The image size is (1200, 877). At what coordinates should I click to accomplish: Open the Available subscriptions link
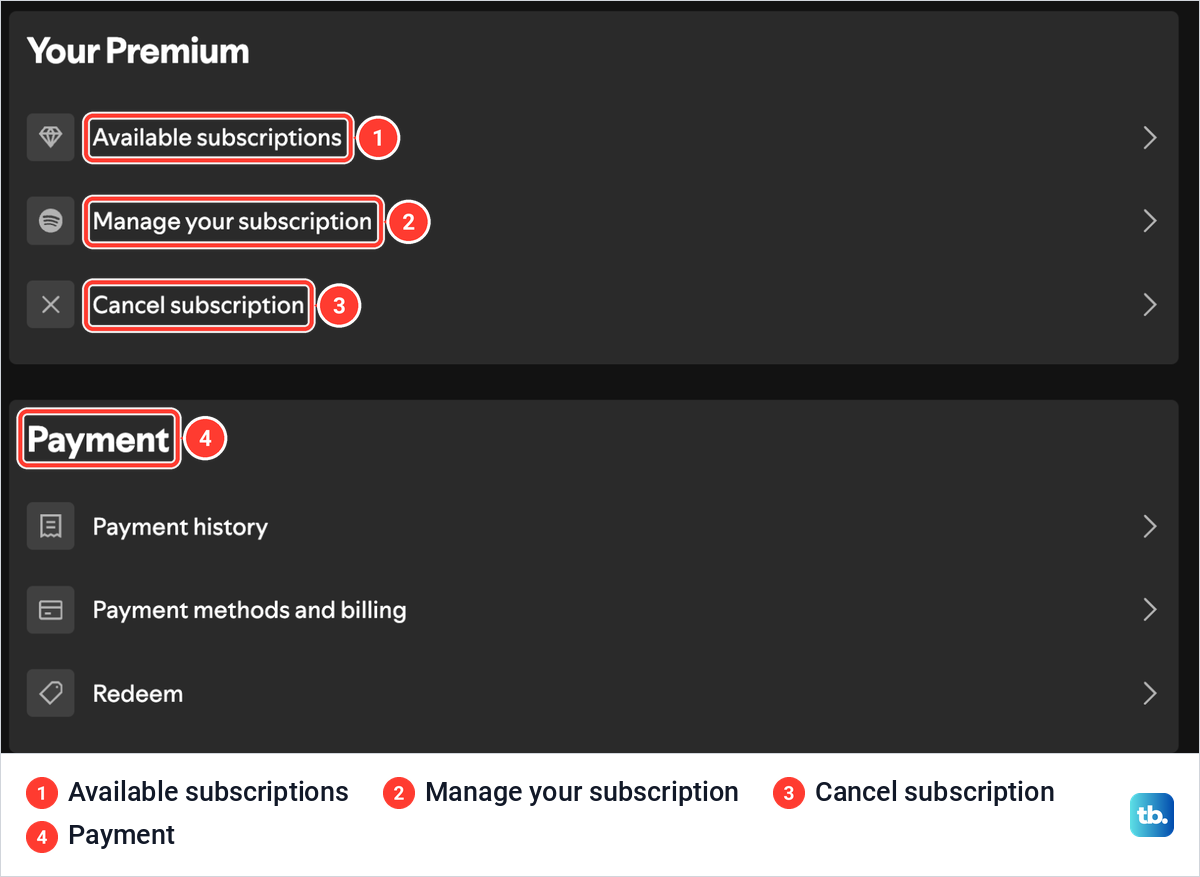click(217, 138)
